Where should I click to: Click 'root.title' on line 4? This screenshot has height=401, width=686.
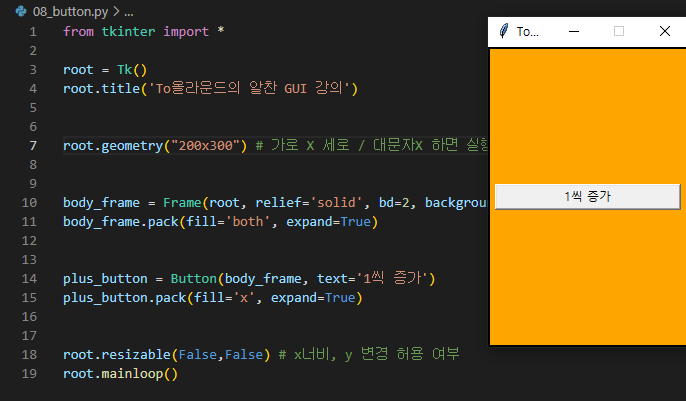point(102,89)
